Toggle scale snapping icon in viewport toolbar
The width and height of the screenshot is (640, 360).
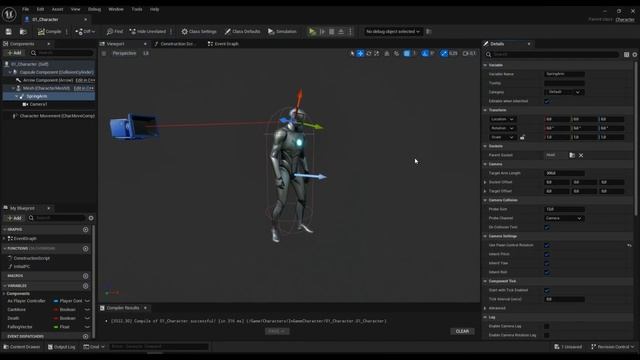pyautogui.click(x=444, y=53)
